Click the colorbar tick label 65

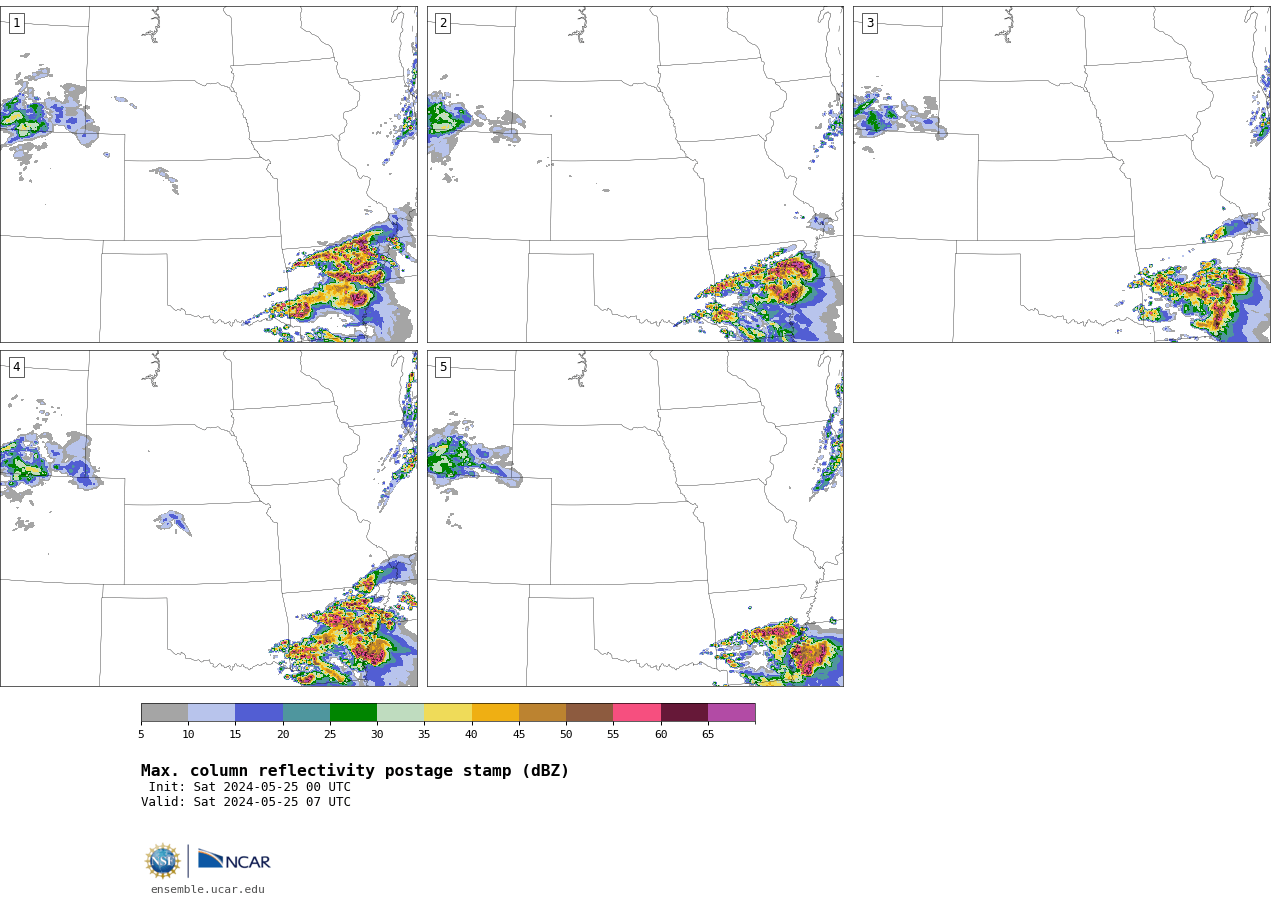click(x=708, y=735)
